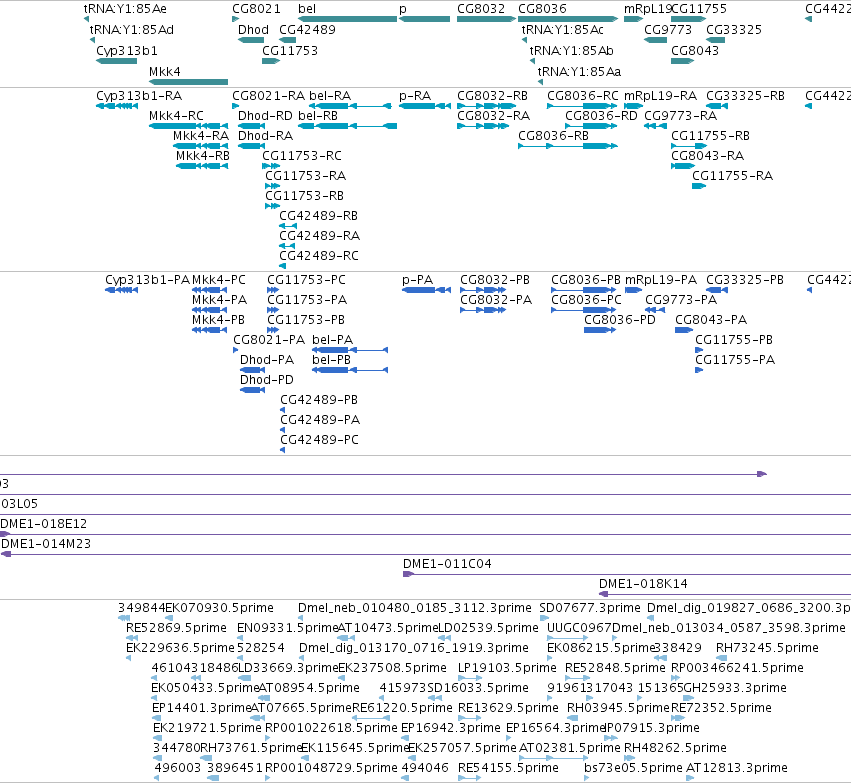The width and height of the screenshot is (851, 783).
Task: Click the CG8043 gene label in top track
Action: 695,50
